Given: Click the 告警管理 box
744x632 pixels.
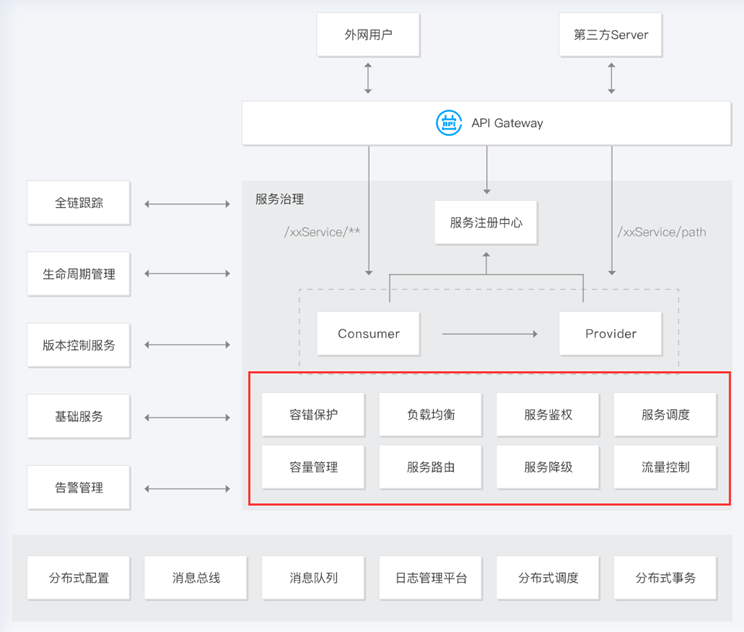Looking at the screenshot, I should (78, 487).
